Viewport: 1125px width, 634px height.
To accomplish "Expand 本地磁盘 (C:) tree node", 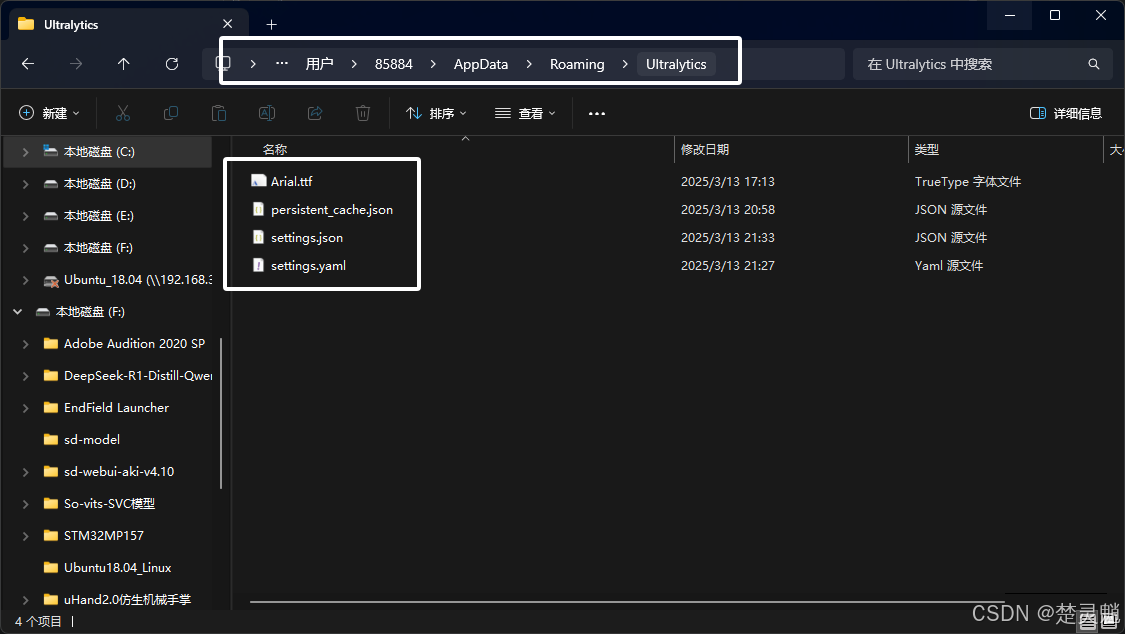I will (x=25, y=151).
